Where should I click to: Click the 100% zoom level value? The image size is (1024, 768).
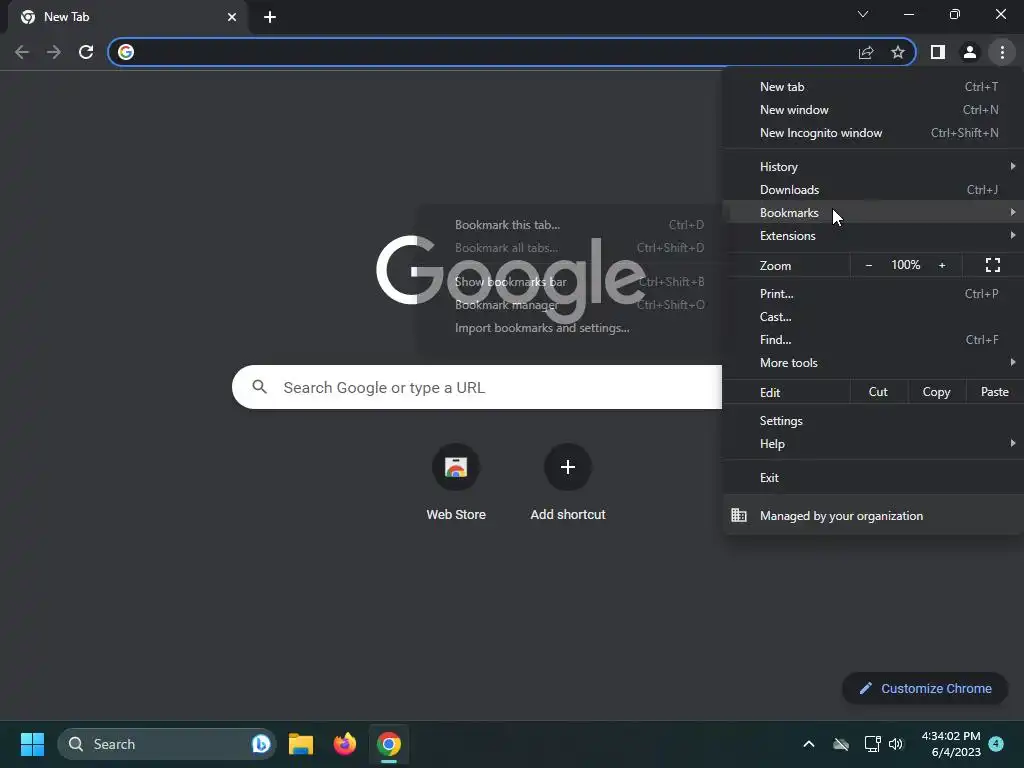point(905,265)
